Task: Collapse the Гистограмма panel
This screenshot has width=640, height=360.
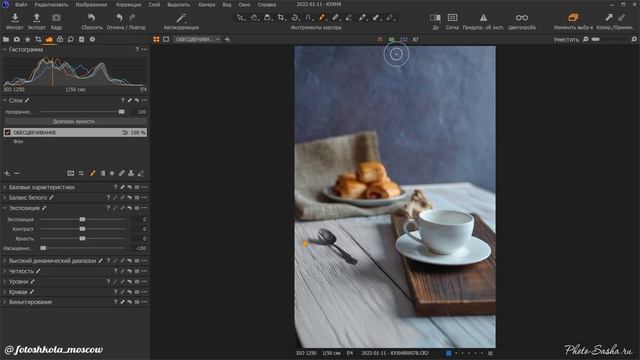Action: 5,49
